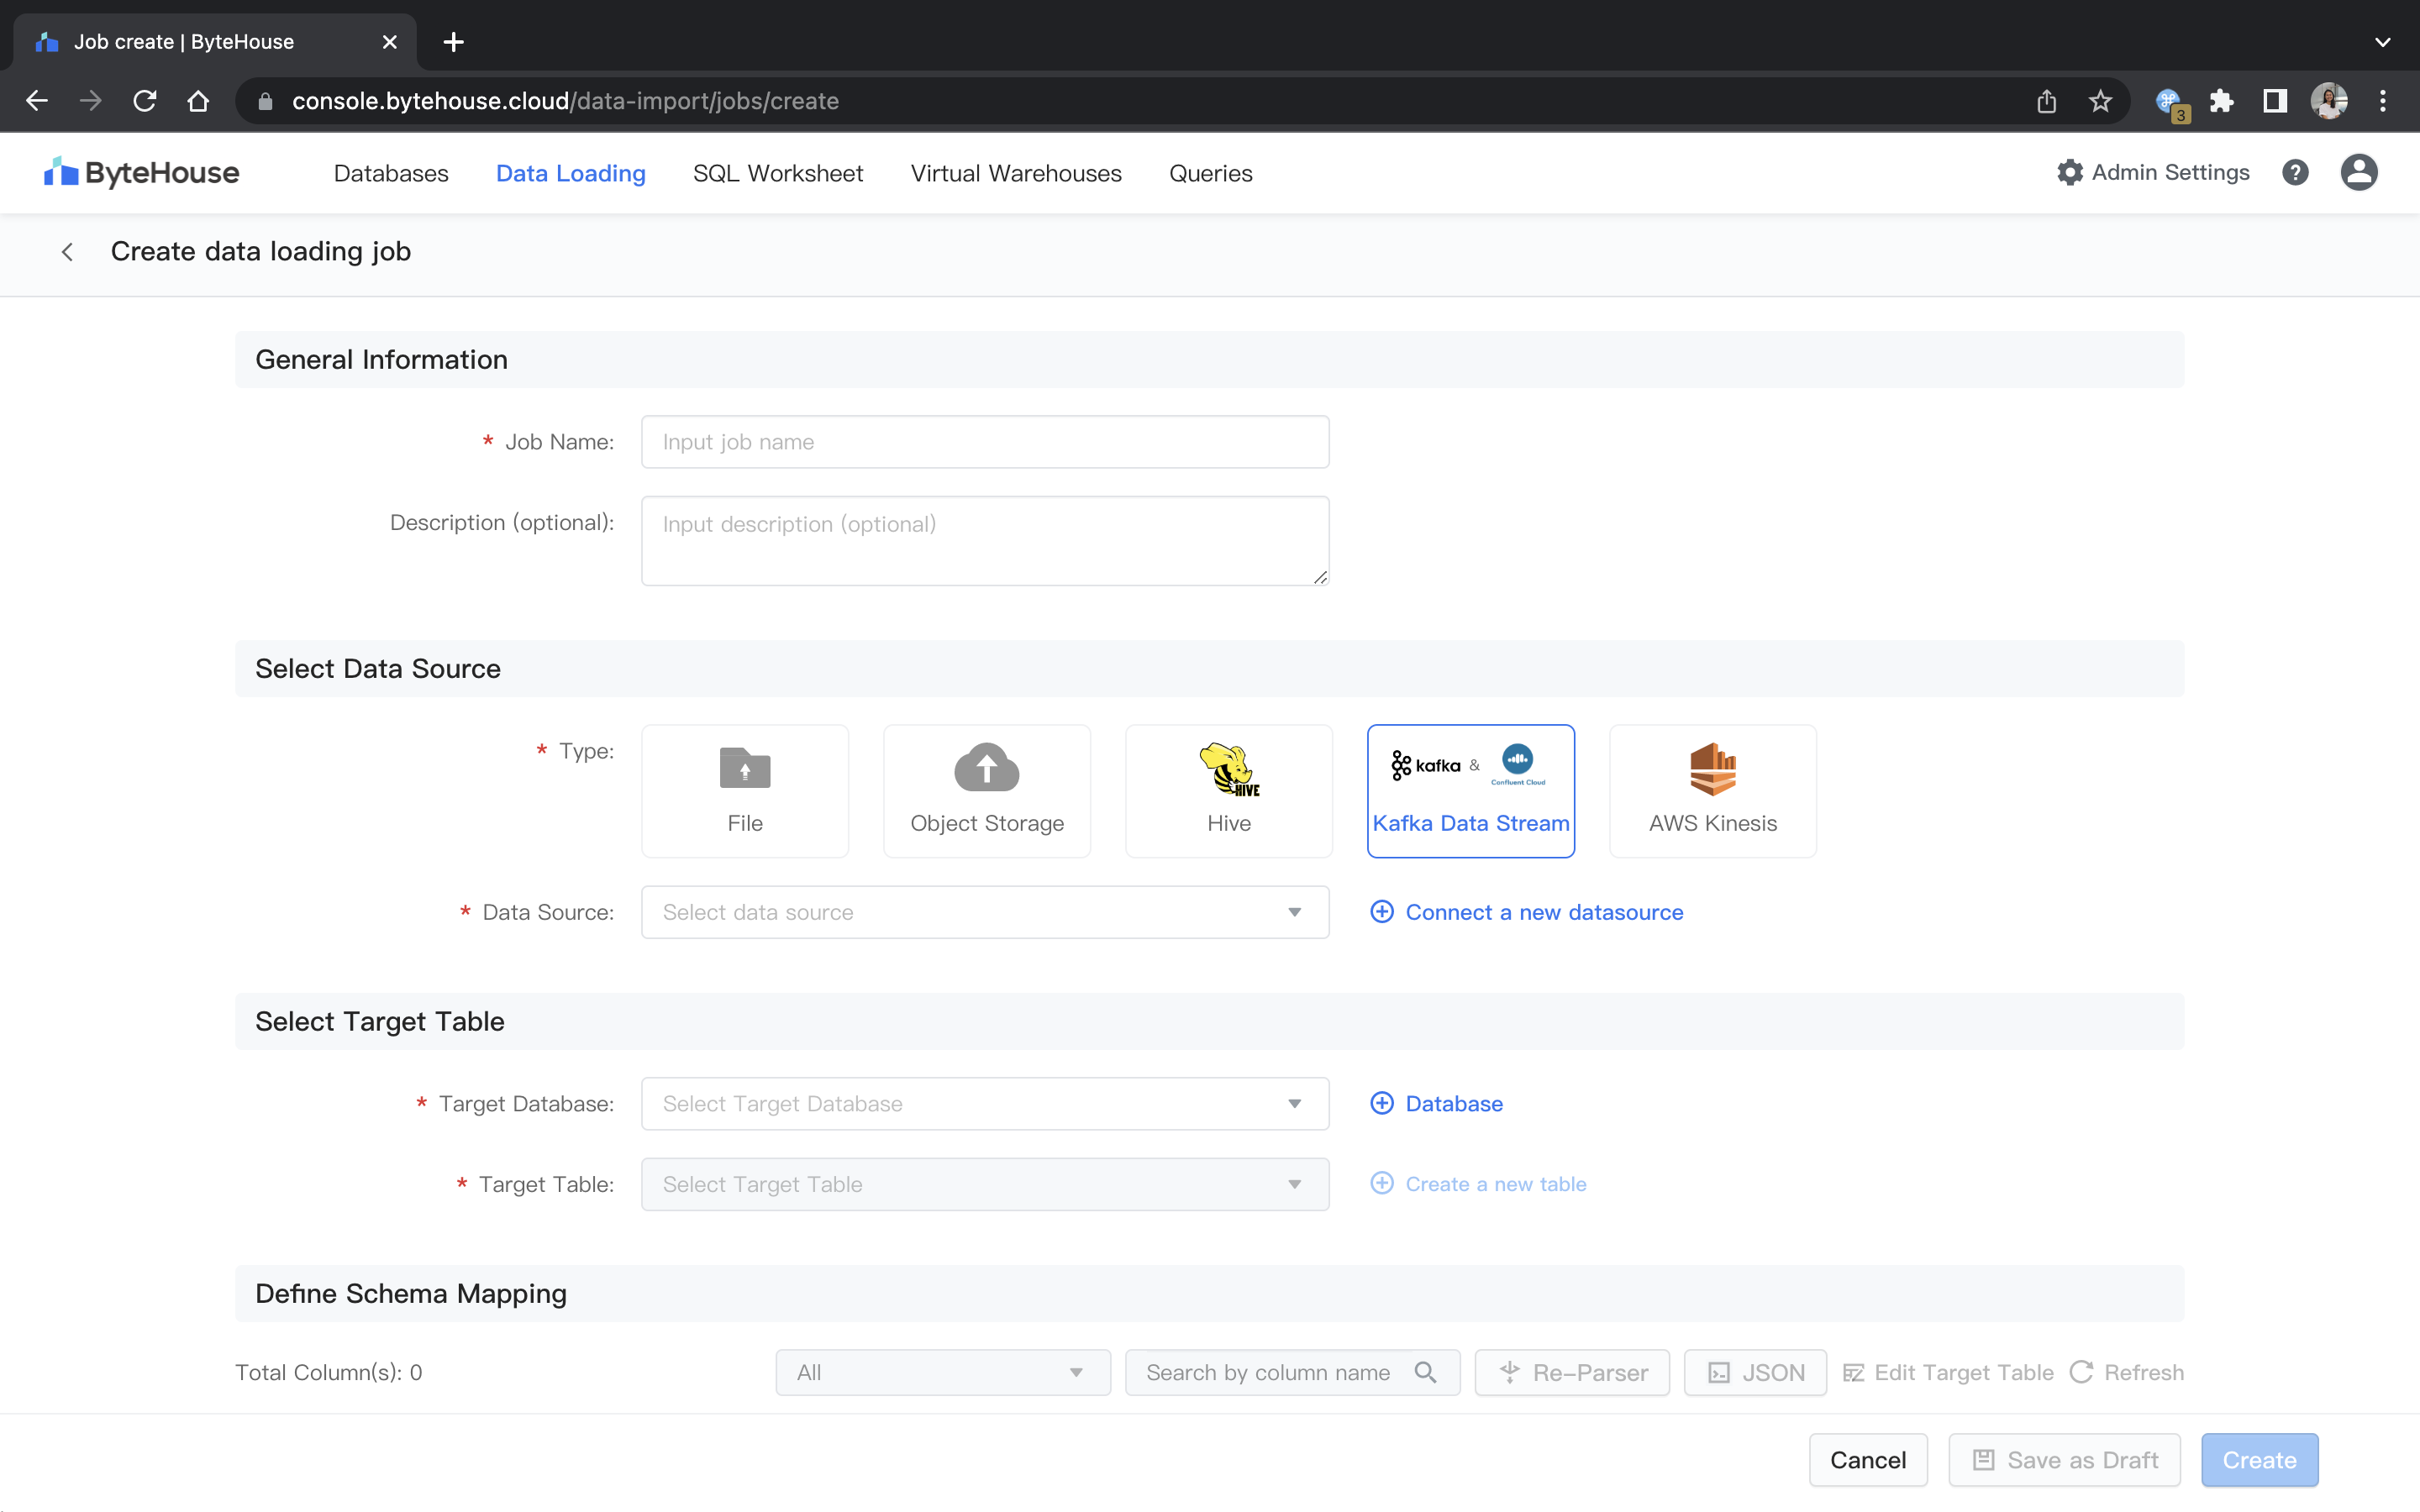Open the help question mark icon
The image size is (2420, 1512).
point(2294,173)
